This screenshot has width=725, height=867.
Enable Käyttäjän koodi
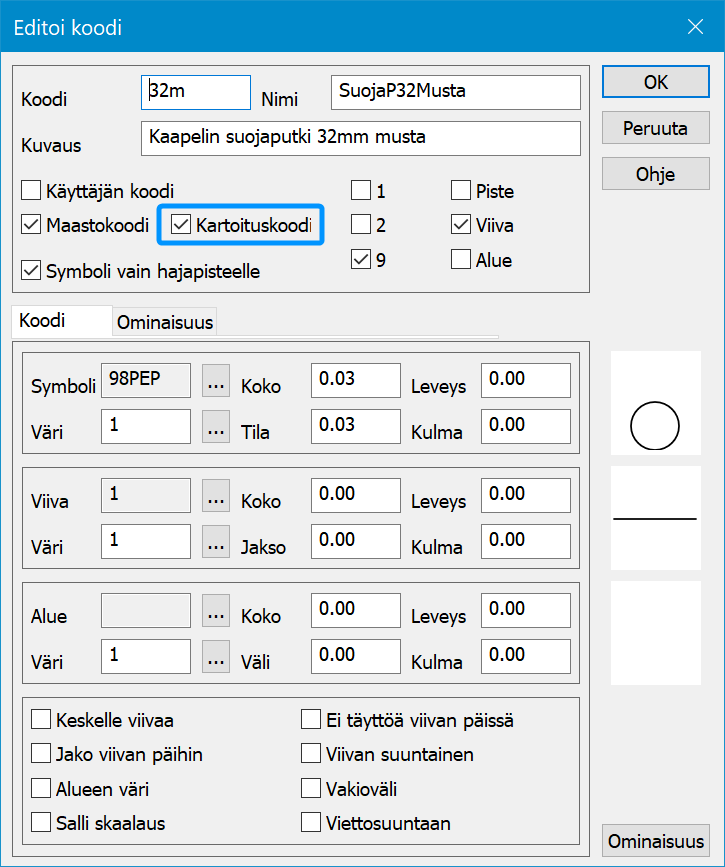tap(31, 190)
